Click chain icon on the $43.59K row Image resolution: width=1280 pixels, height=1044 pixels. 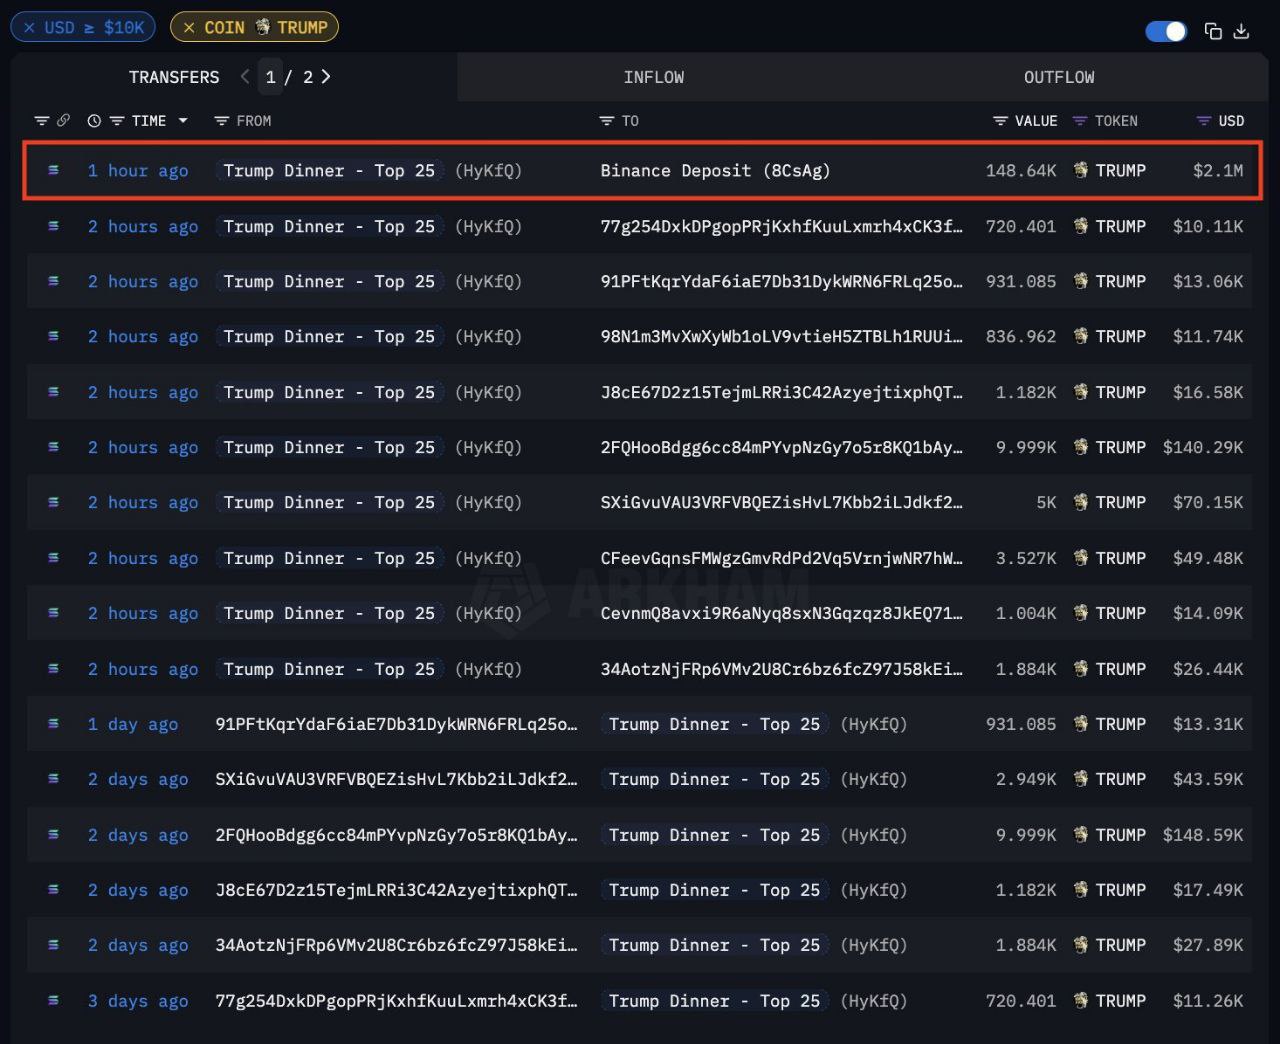pos(53,779)
